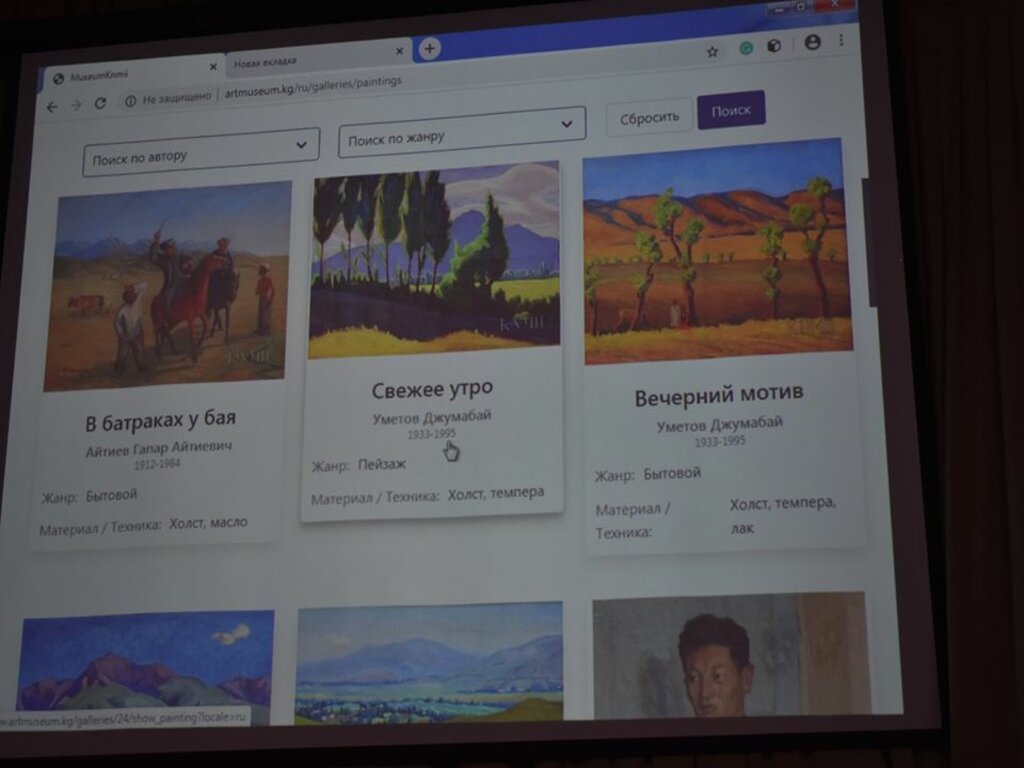Click genre value 'Пейзаж'

coord(382,464)
